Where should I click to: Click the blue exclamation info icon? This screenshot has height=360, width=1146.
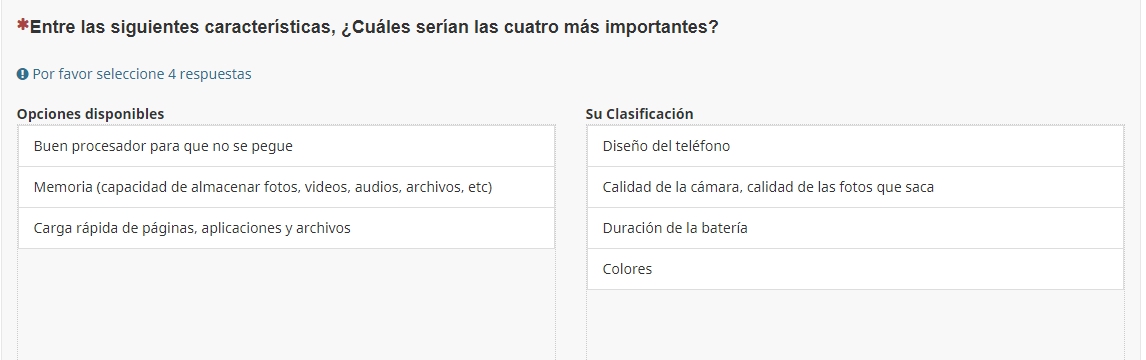point(23,74)
